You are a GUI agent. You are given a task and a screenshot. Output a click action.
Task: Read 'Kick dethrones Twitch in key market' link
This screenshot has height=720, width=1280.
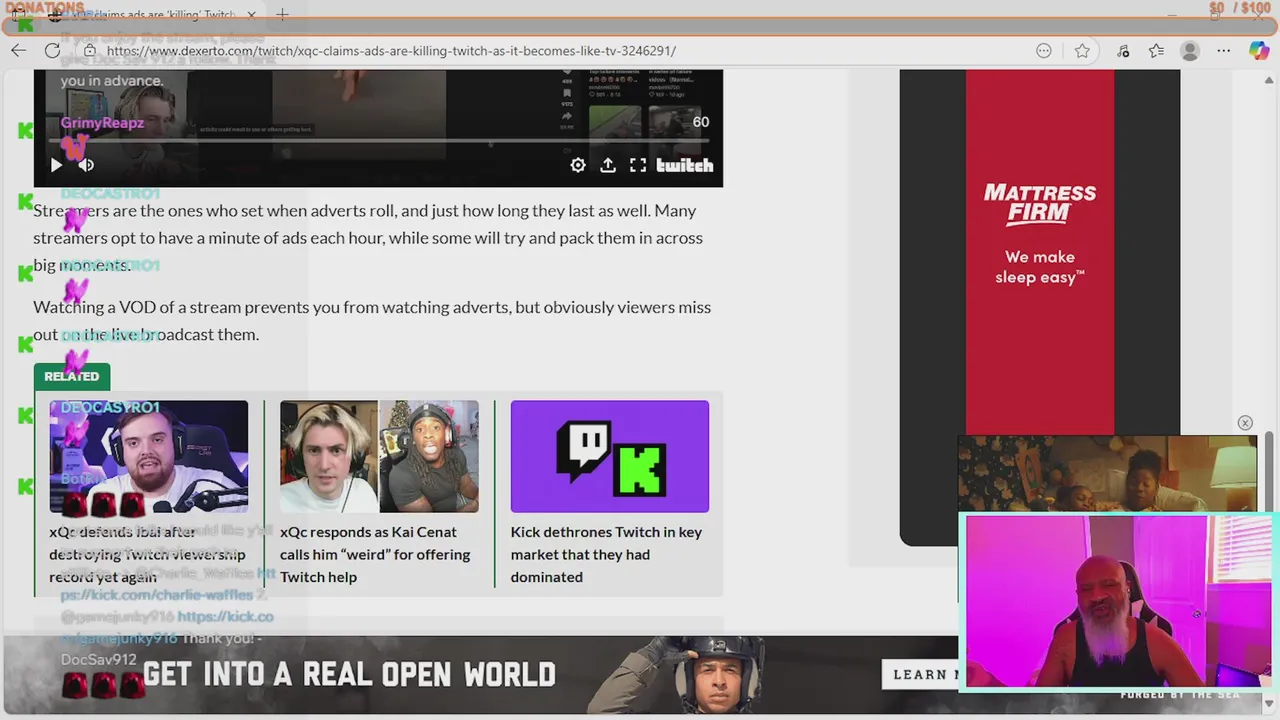click(x=606, y=554)
